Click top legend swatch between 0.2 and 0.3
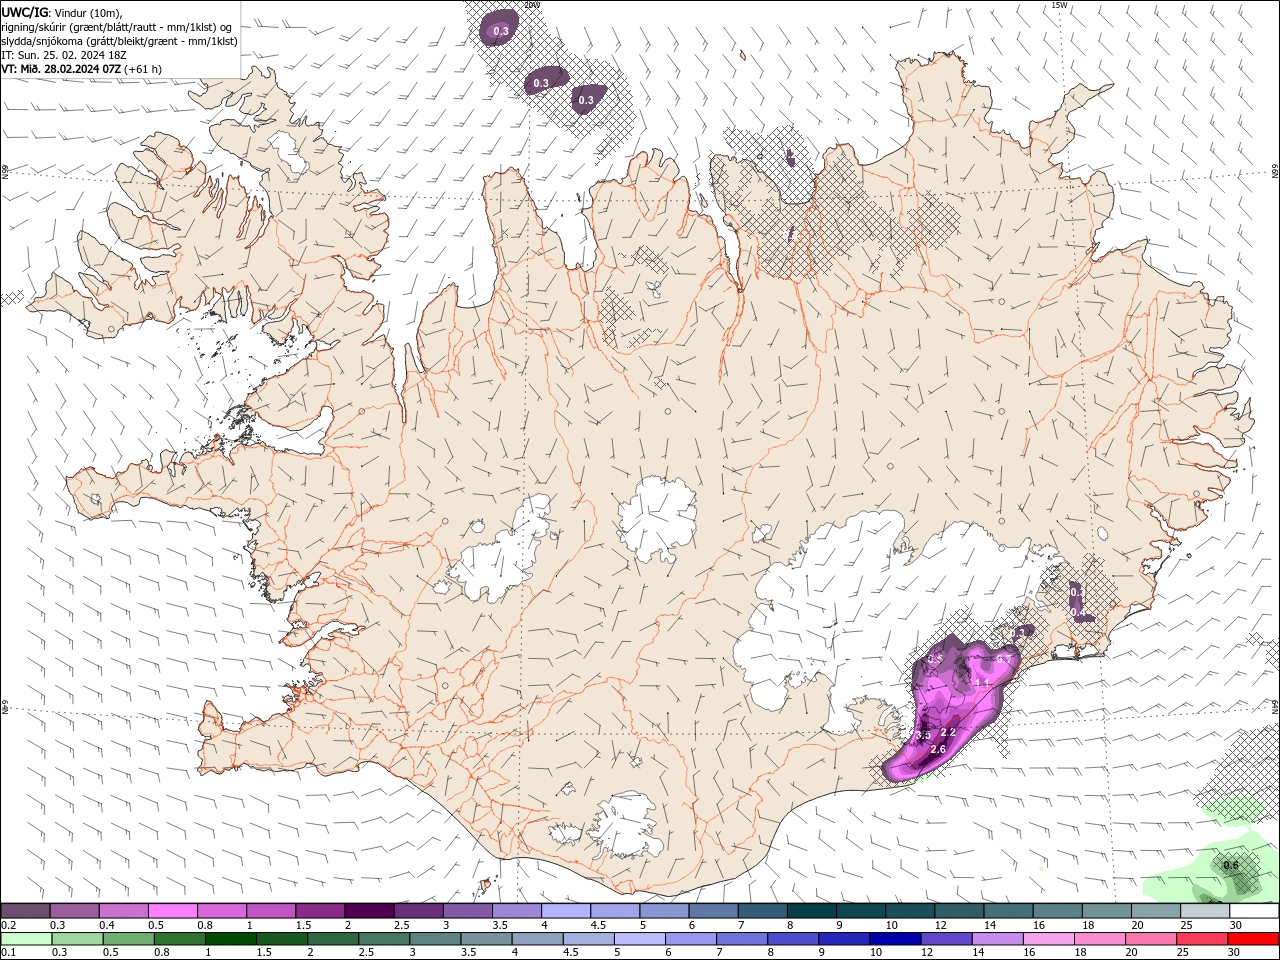 25,910
